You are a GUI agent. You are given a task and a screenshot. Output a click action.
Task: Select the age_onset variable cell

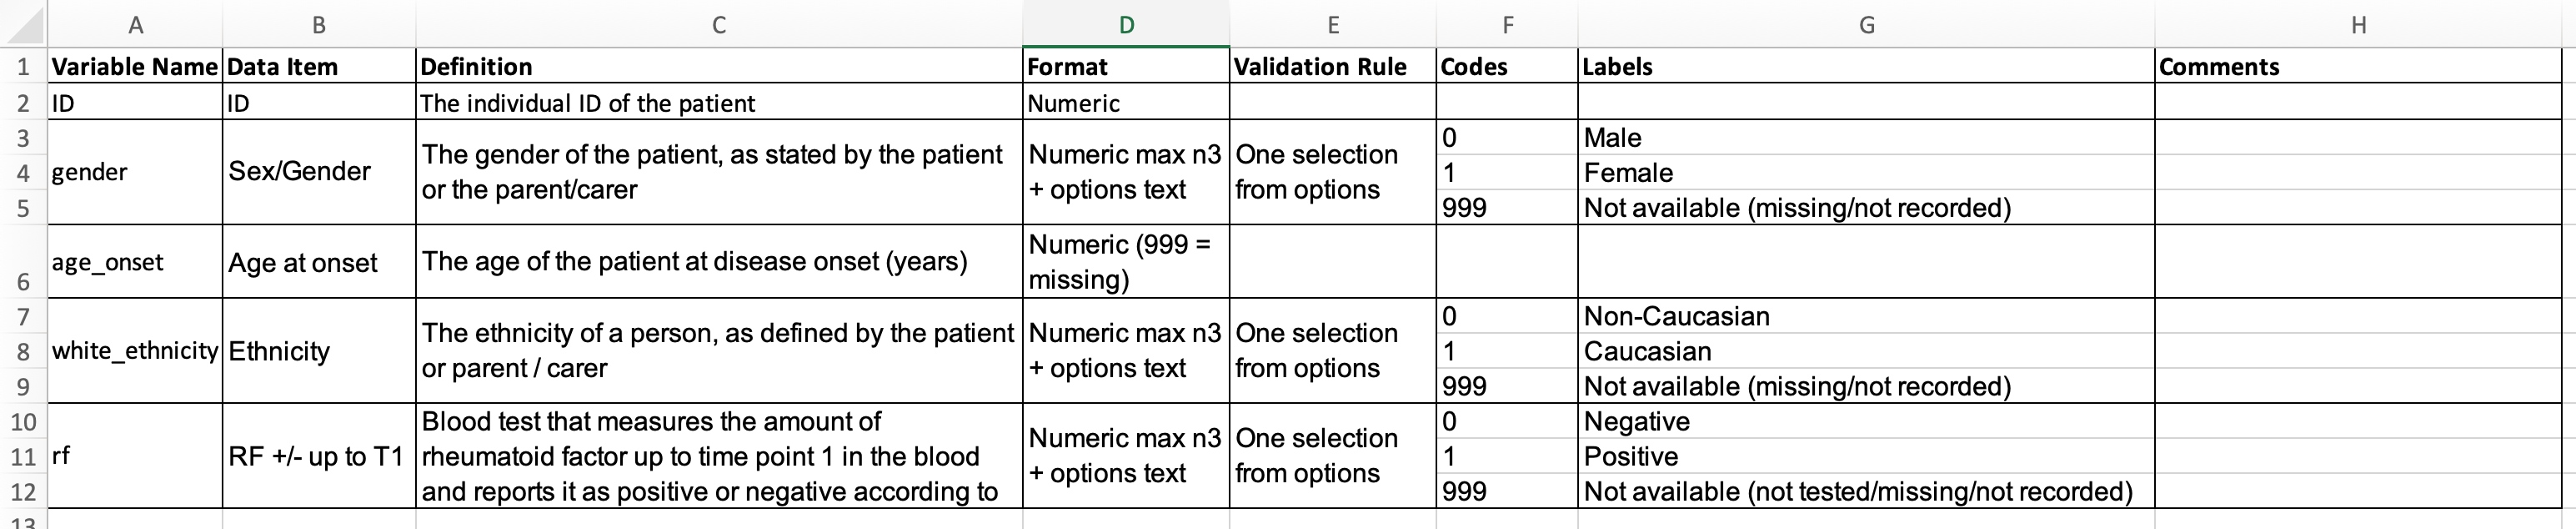[x=135, y=262]
